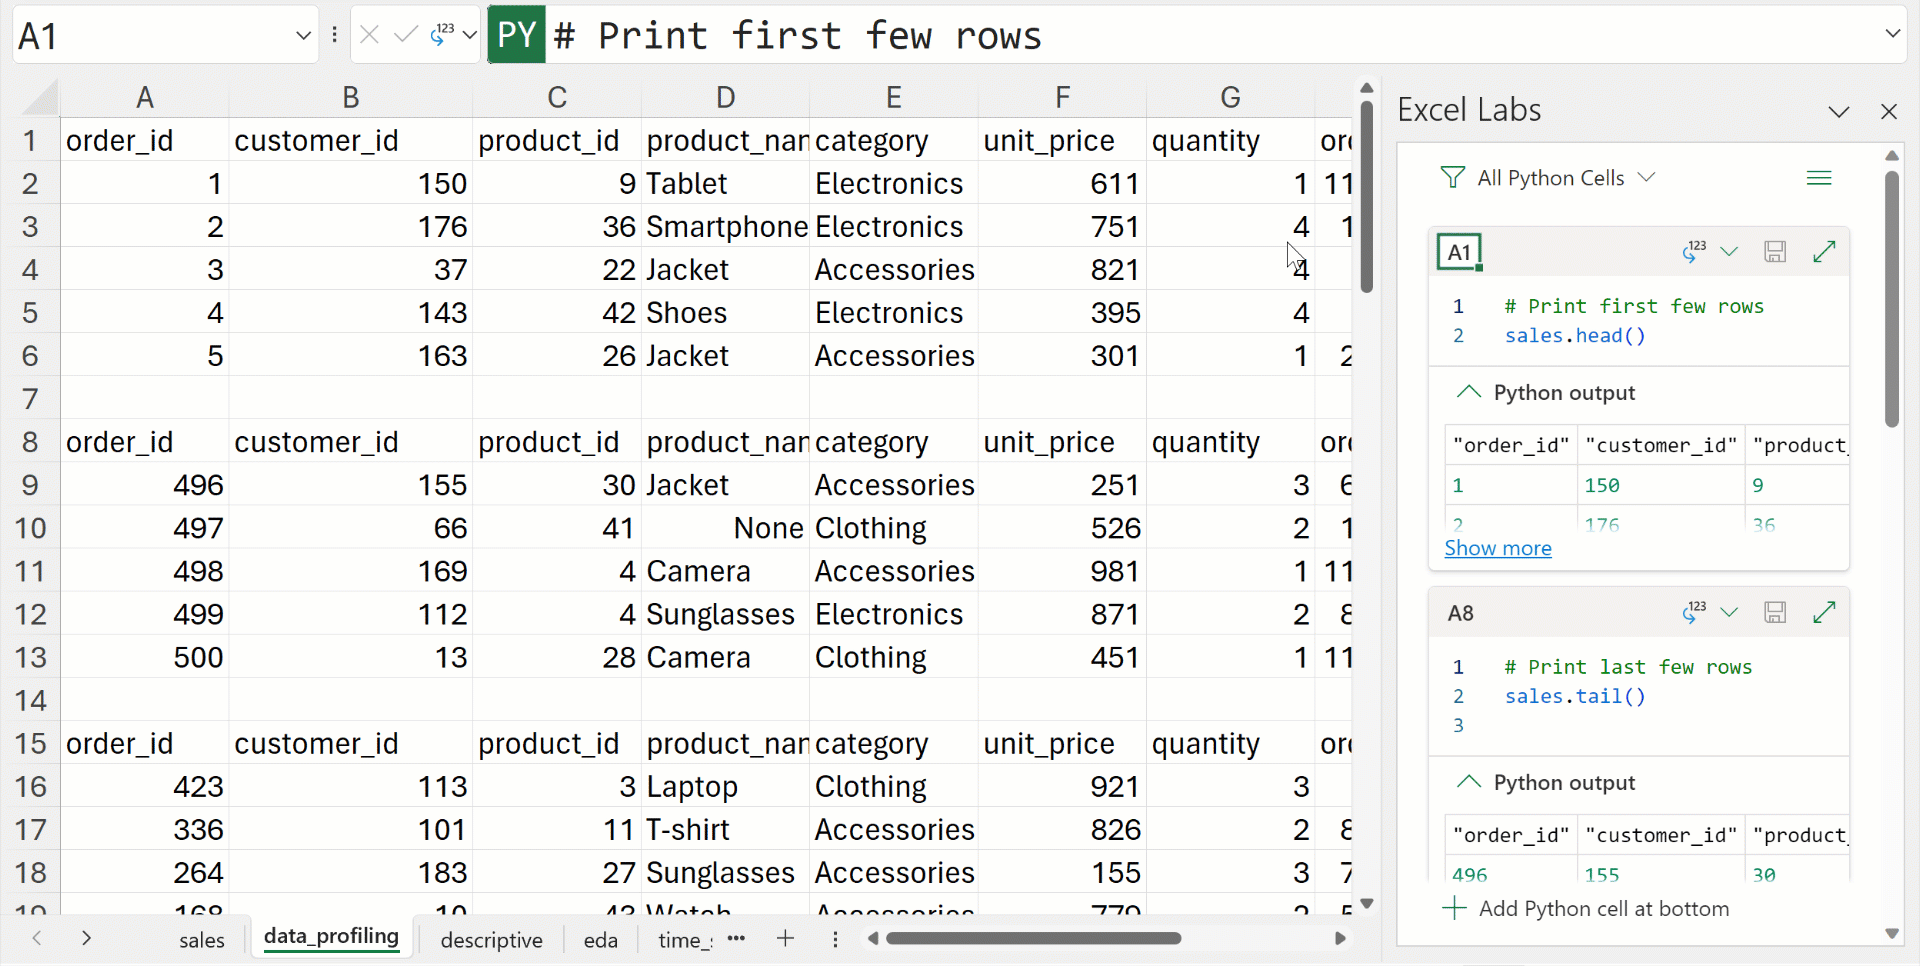1920x966 pixels.
Task: Switch to the descriptive sheet tab
Action: tap(491, 939)
